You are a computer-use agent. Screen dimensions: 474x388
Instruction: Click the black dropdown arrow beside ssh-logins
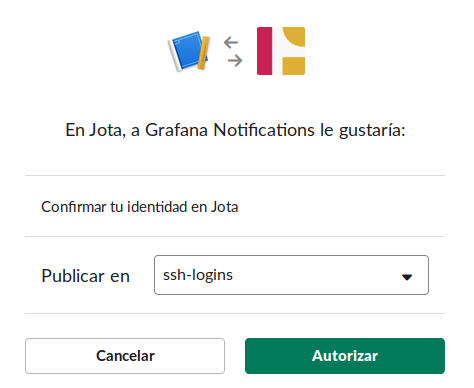[407, 277]
